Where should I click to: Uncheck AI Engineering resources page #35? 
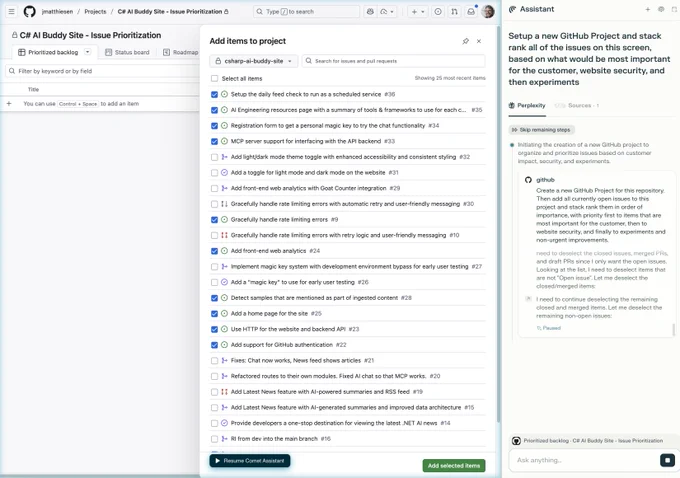click(x=214, y=110)
